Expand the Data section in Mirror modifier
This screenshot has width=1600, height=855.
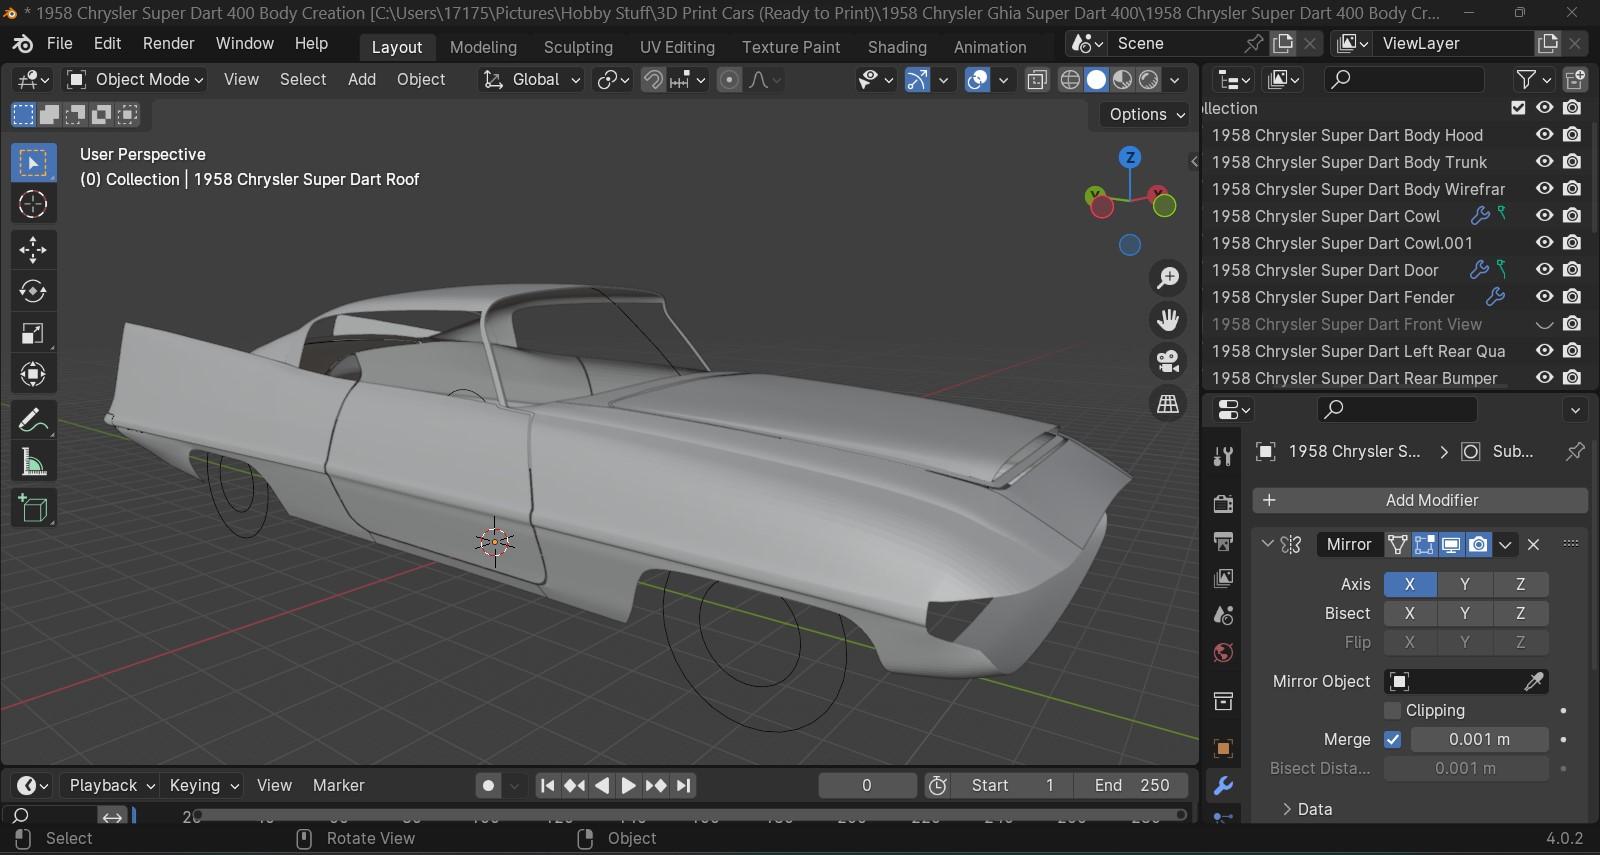[x=1314, y=809]
